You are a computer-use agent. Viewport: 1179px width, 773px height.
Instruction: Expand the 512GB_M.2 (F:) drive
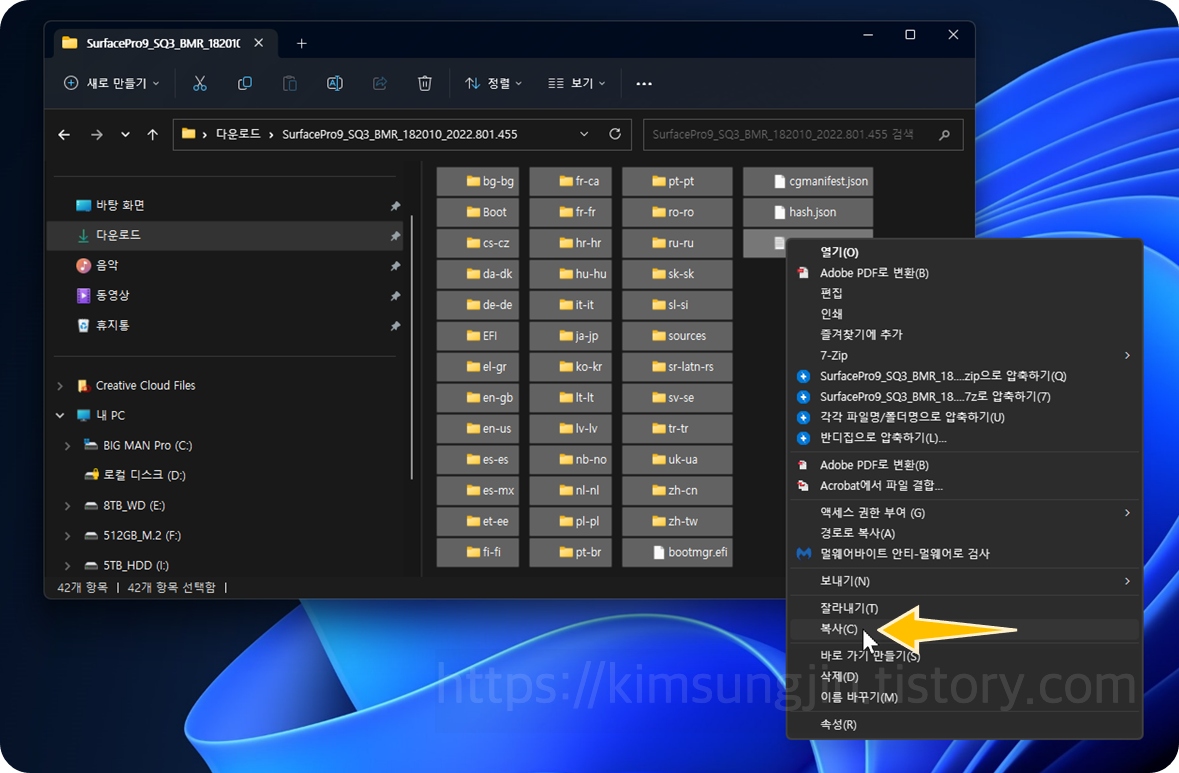pos(68,536)
